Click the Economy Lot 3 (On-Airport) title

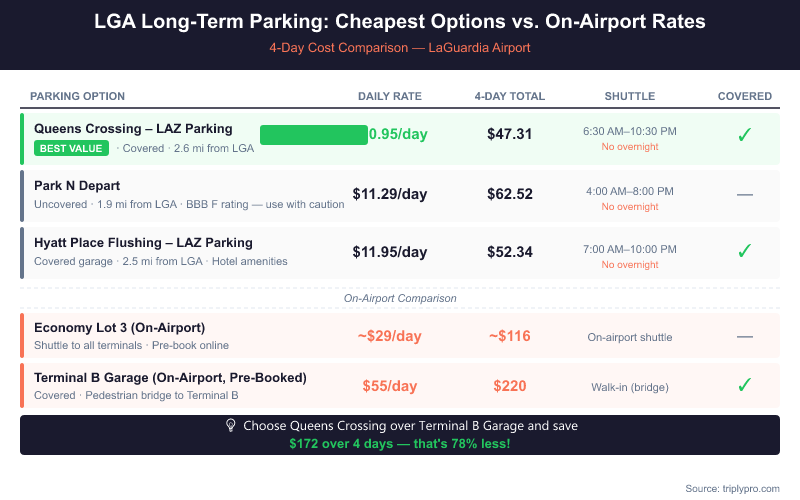pyautogui.click(x=119, y=328)
